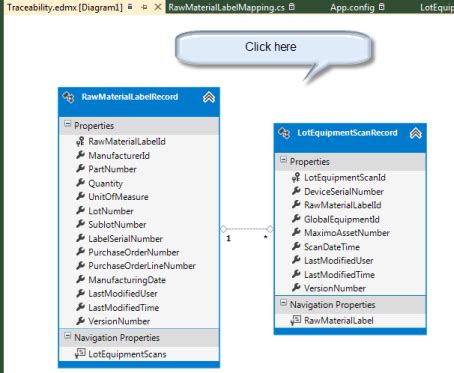Collapse Properties section in LotEquipmentScanRecord

pos(283,160)
